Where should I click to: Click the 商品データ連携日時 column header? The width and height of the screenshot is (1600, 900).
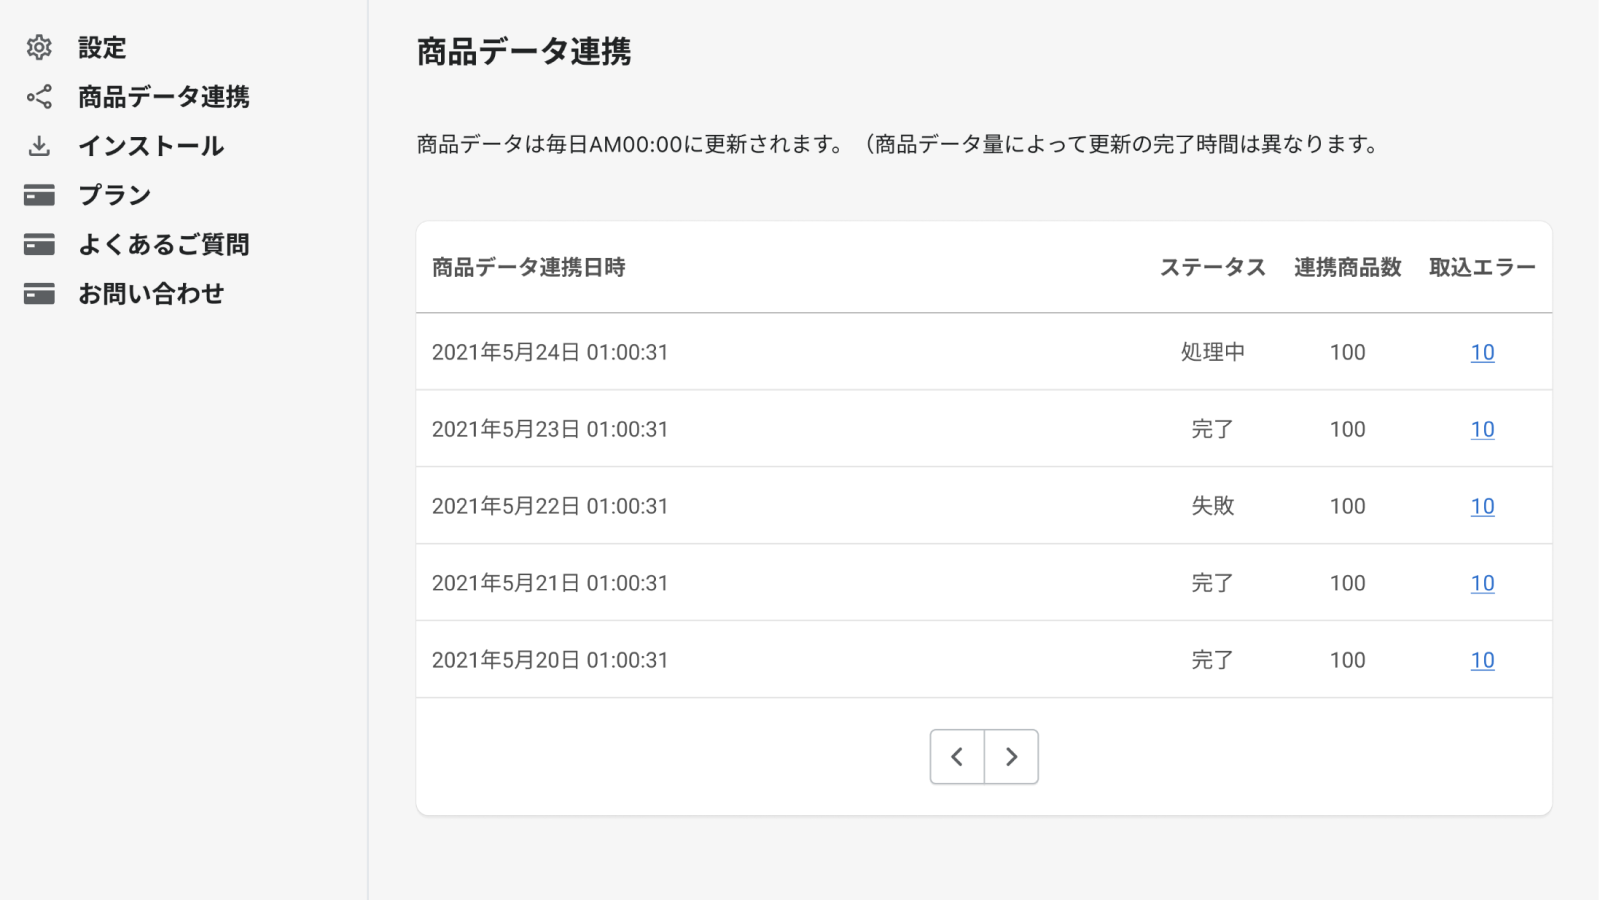[x=528, y=267]
